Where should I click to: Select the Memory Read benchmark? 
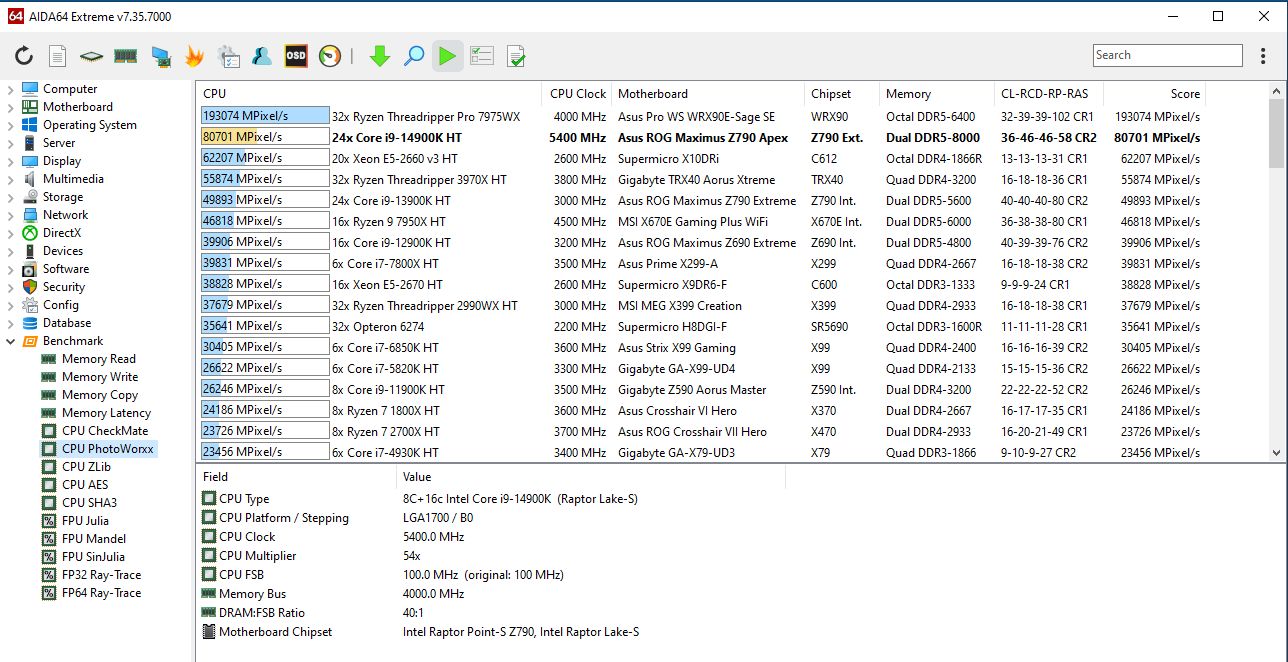pos(98,359)
